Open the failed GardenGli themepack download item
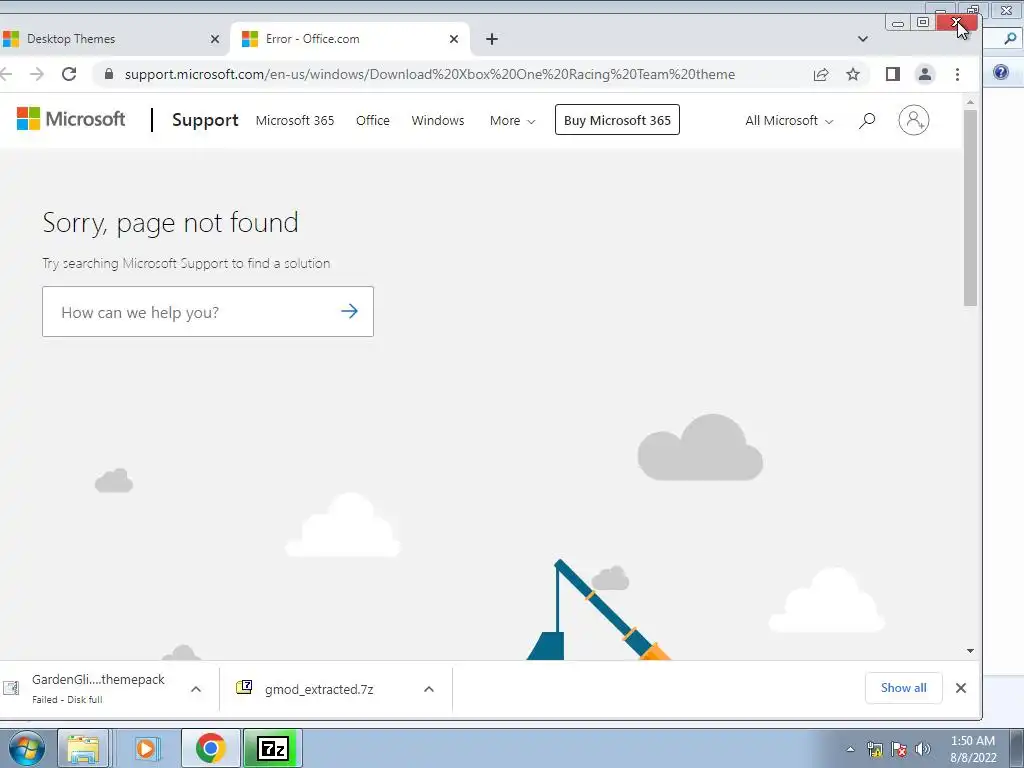This screenshot has width=1024, height=768. pos(91,688)
